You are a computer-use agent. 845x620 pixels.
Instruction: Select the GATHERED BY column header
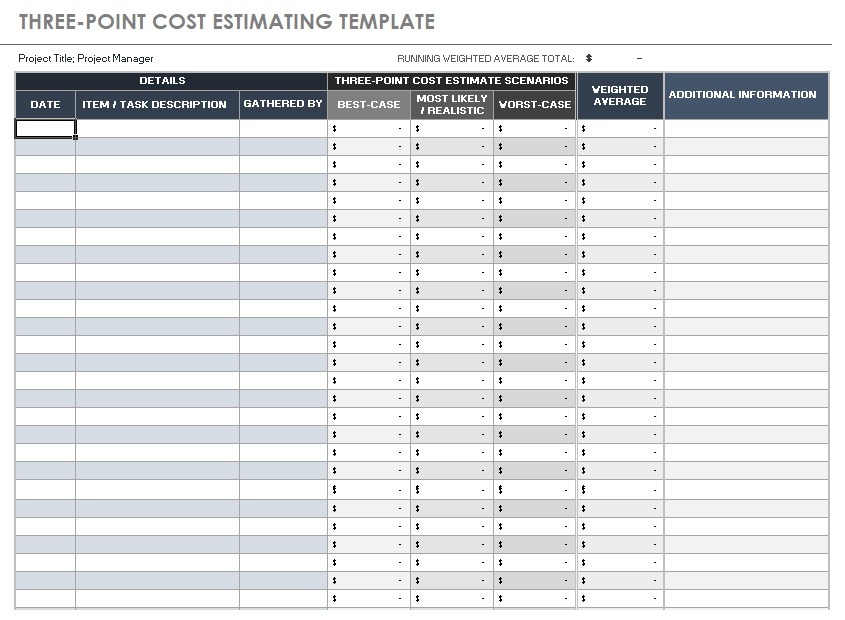tap(283, 104)
